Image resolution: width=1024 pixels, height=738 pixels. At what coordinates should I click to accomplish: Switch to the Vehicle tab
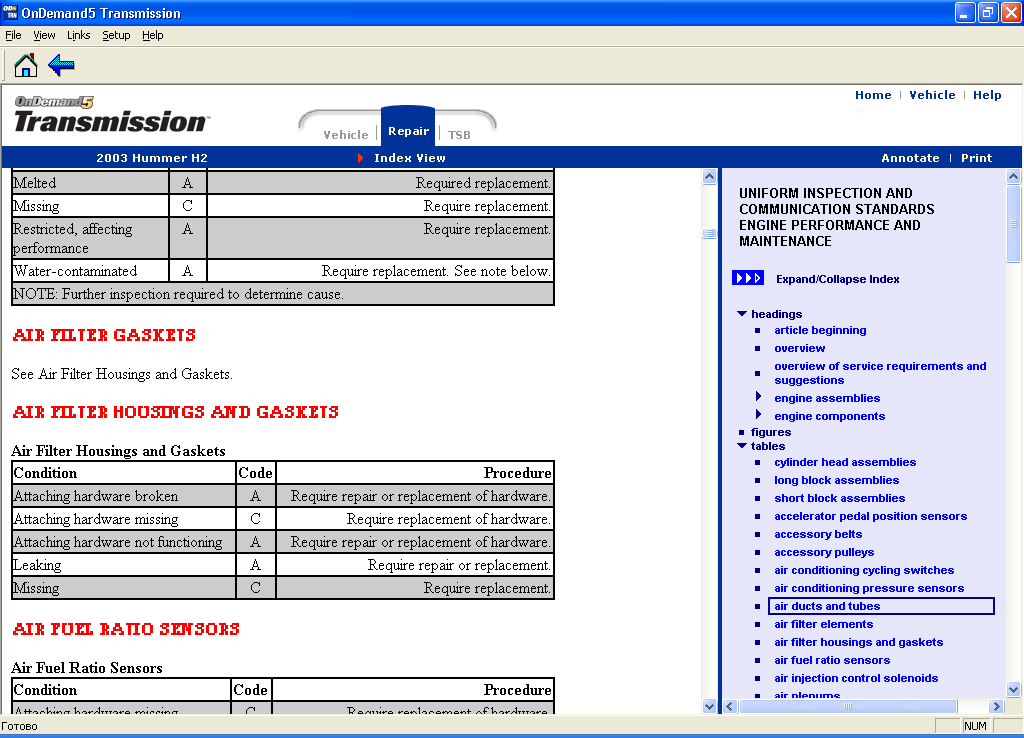coord(346,135)
